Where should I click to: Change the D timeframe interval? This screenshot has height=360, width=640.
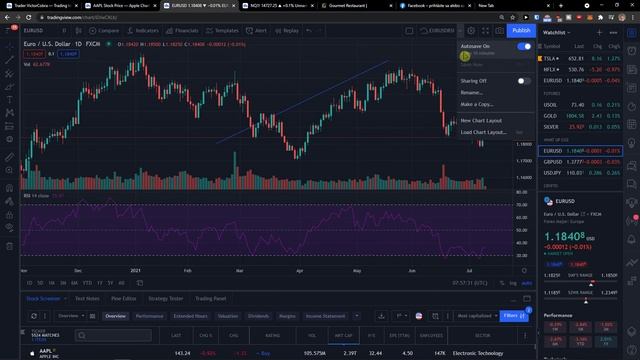coord(64,31)
